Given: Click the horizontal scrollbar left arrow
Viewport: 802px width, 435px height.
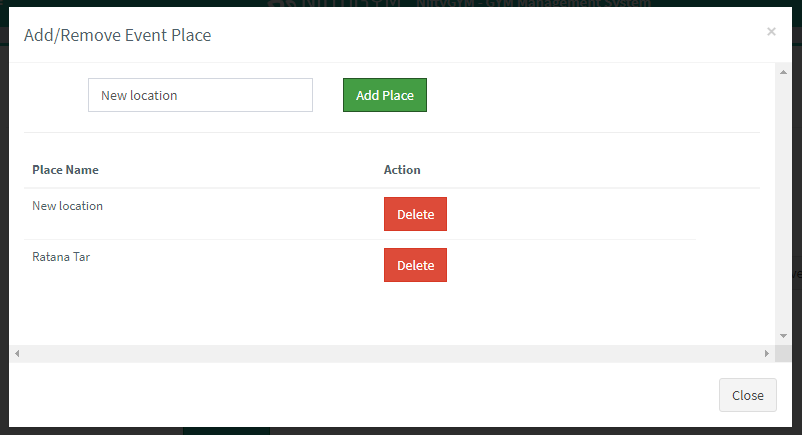Looking at the screenshot, I should pyautogui.click(x=17, y=354).
